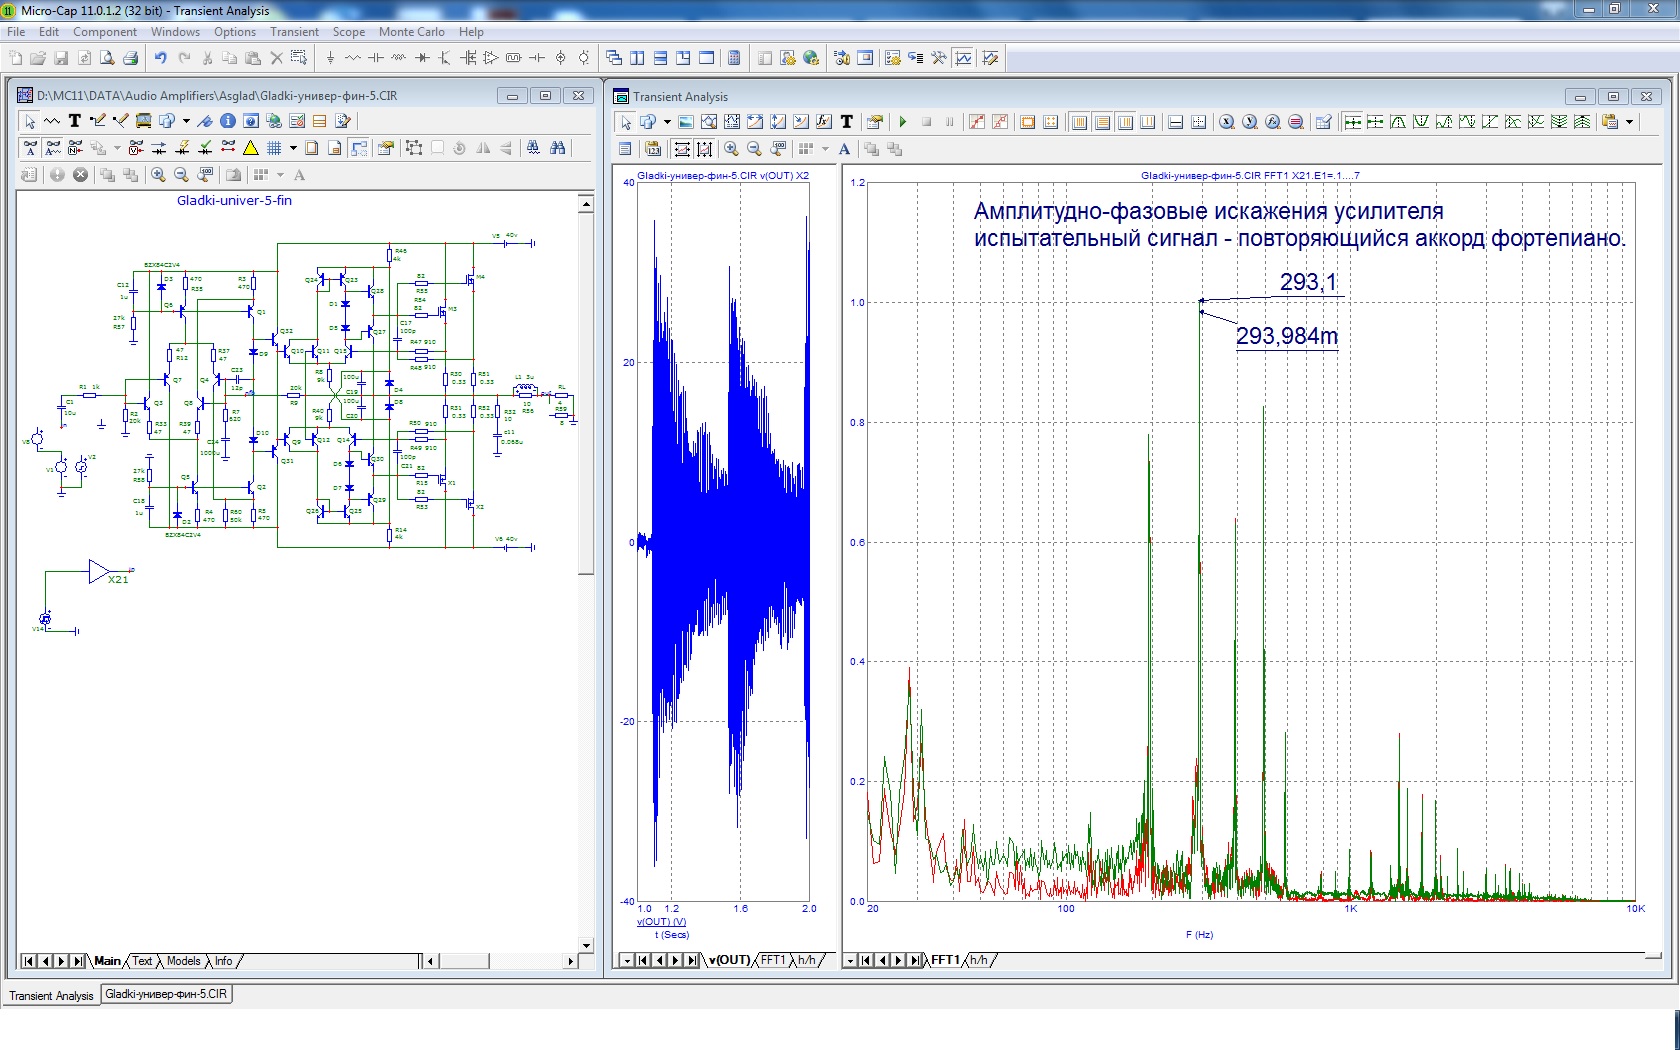This screenshot has width=1680, height=1050.
Task: Click the Run analysis green play button
Action: 903,122
